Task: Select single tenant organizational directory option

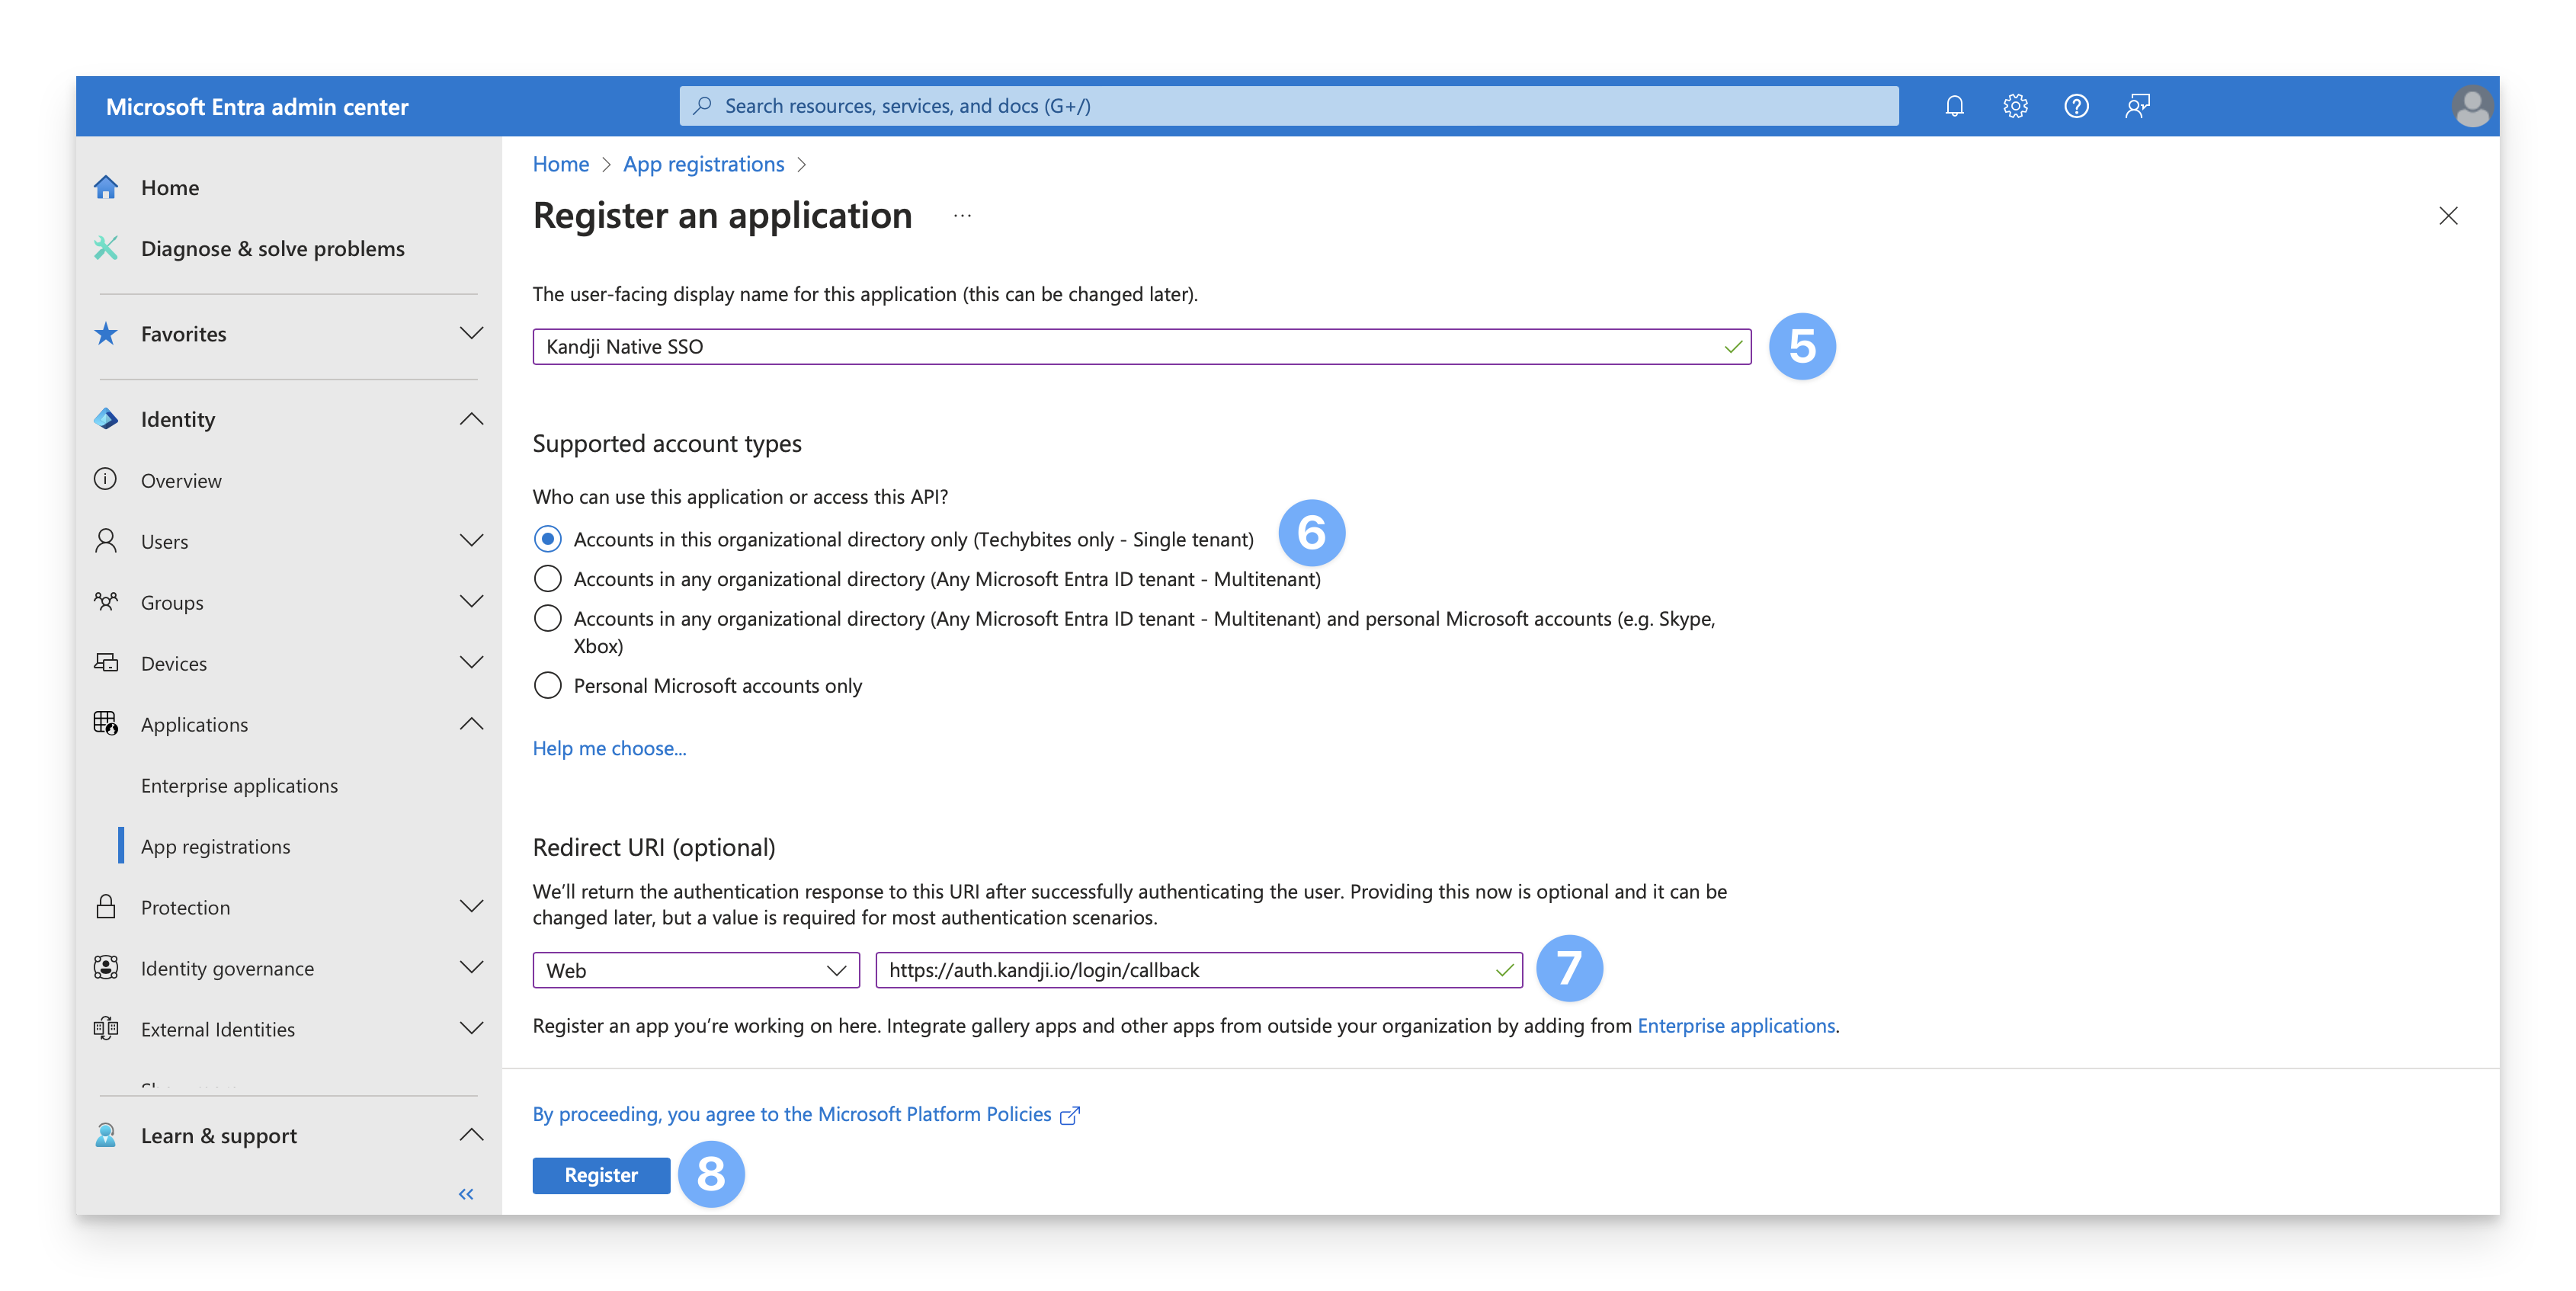Action: click(548, 539)
